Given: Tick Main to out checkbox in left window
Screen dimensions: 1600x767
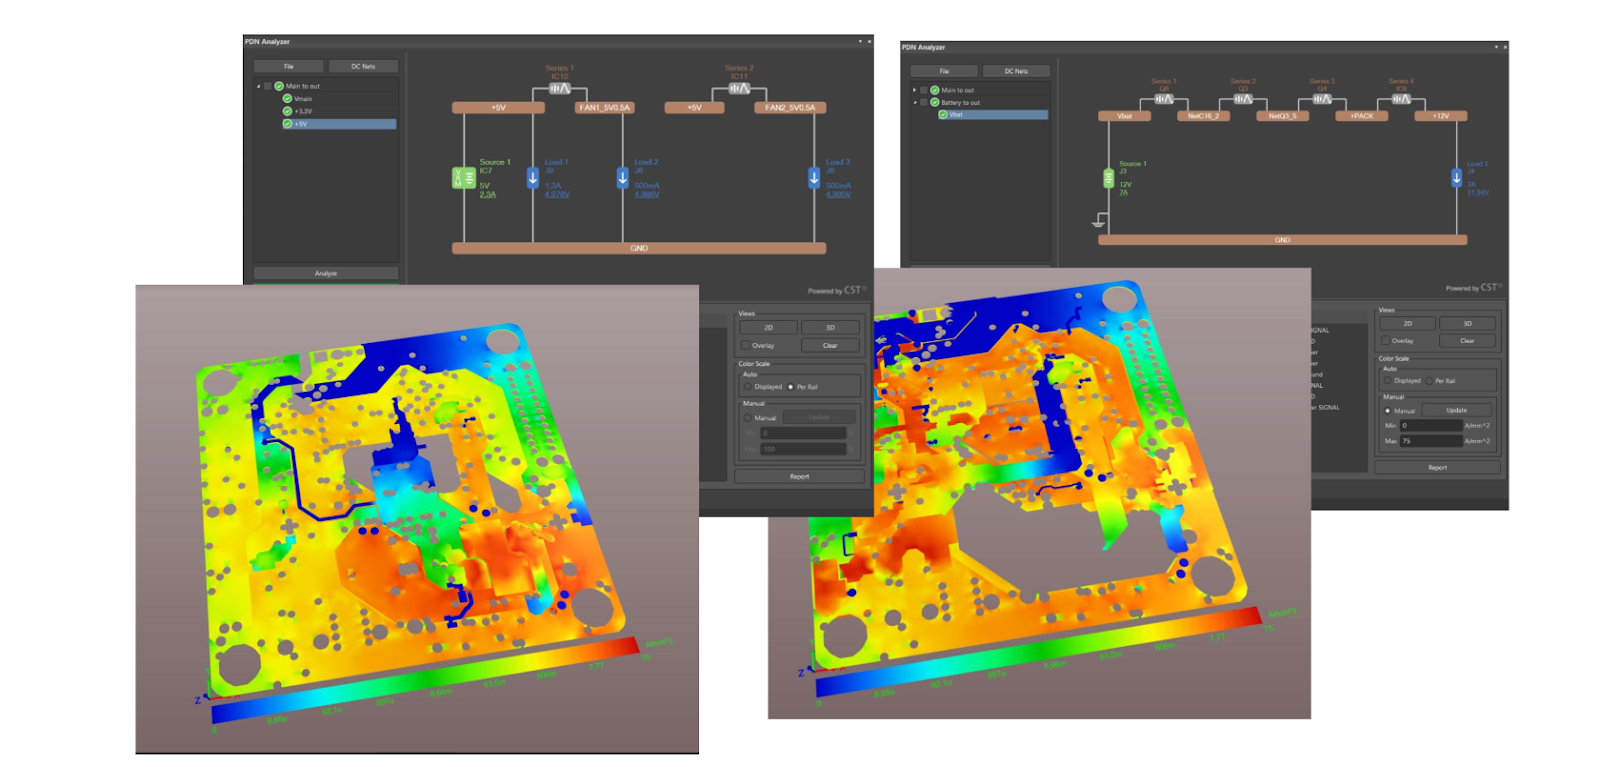Looking at the screenshot, I should point(267,86).
